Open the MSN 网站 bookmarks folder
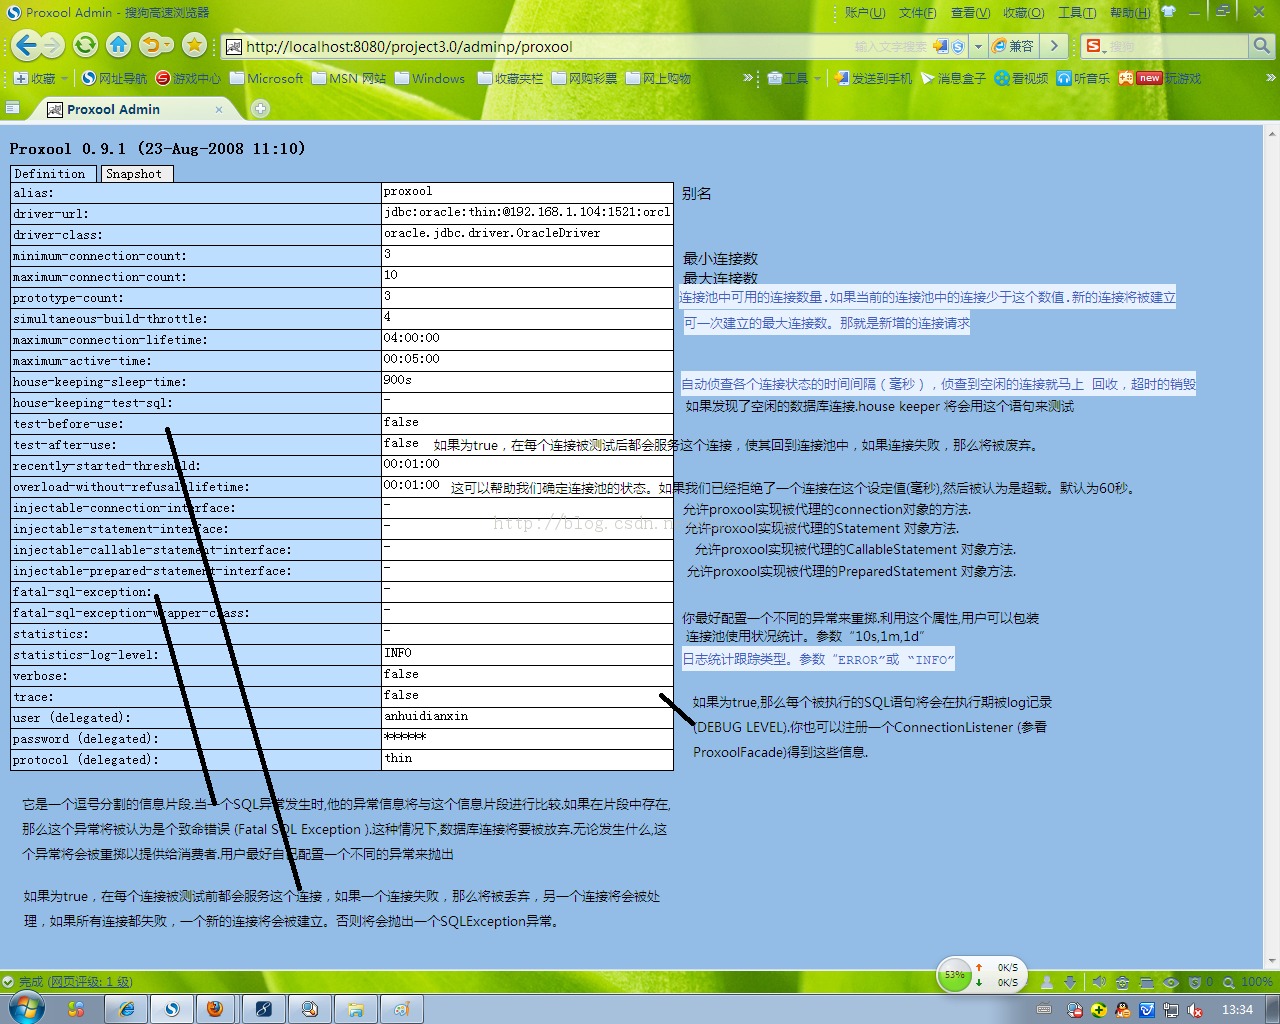This screenshot has width=1280, height=1024. [x=349, y=78]
